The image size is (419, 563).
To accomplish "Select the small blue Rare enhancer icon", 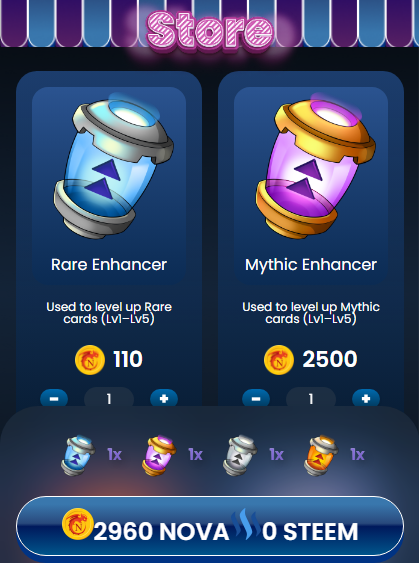I will coord(78,455).
